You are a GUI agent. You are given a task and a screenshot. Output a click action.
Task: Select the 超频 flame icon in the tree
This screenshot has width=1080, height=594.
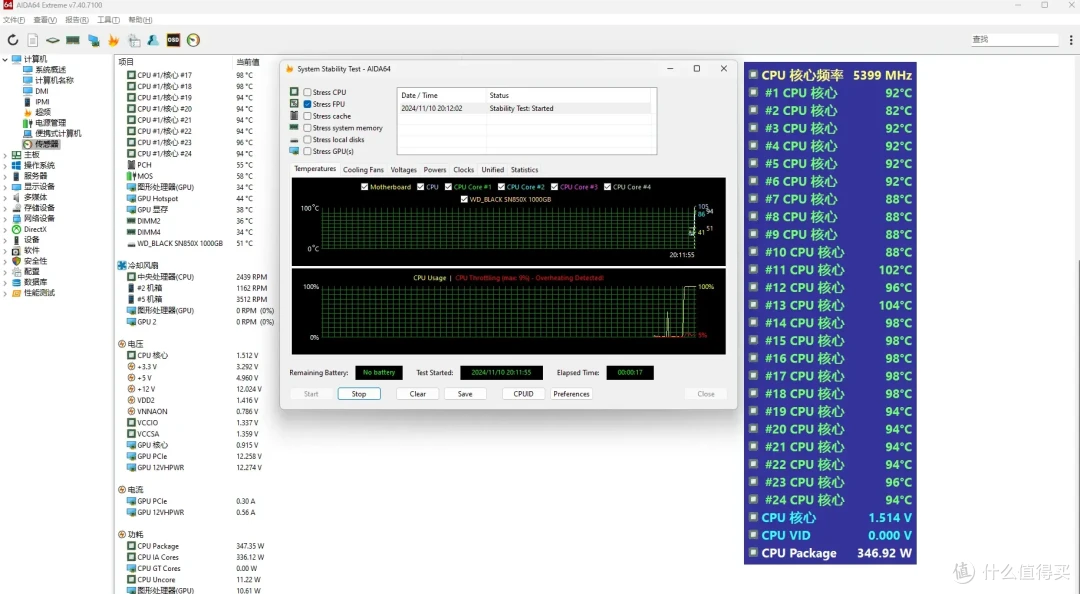tap(28, 112)
